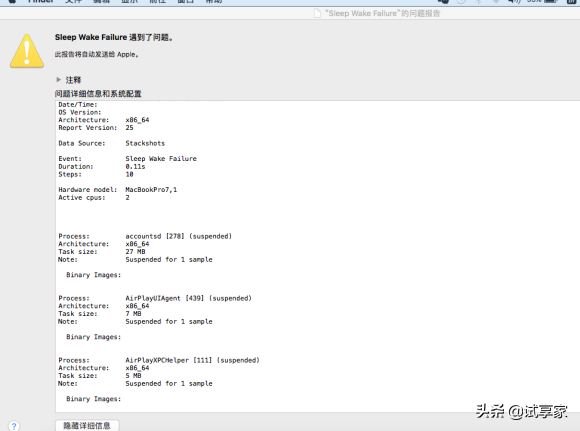Click the Hardware model MacBookPro7,1 line
Image resolution: width=580 pixels, height=431 pixels.
118,190
